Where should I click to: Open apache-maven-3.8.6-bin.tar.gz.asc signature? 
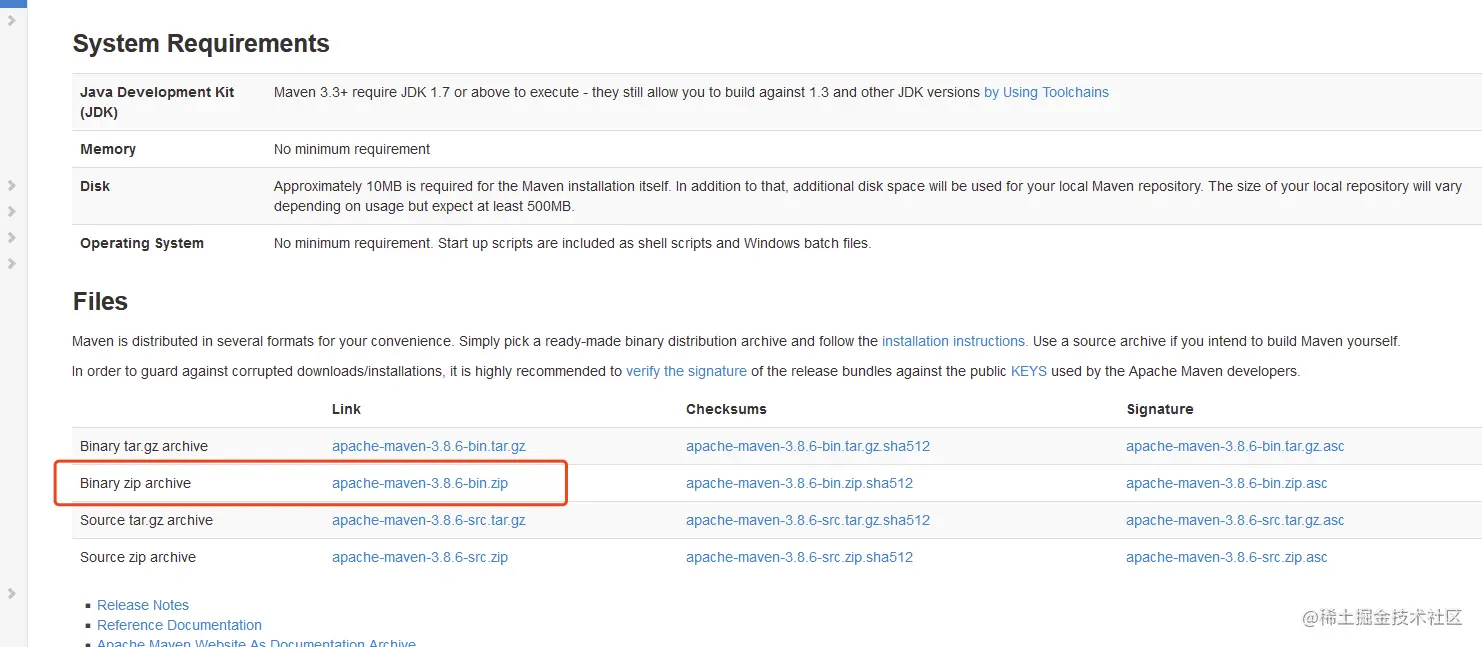(x=1235, y=446)
